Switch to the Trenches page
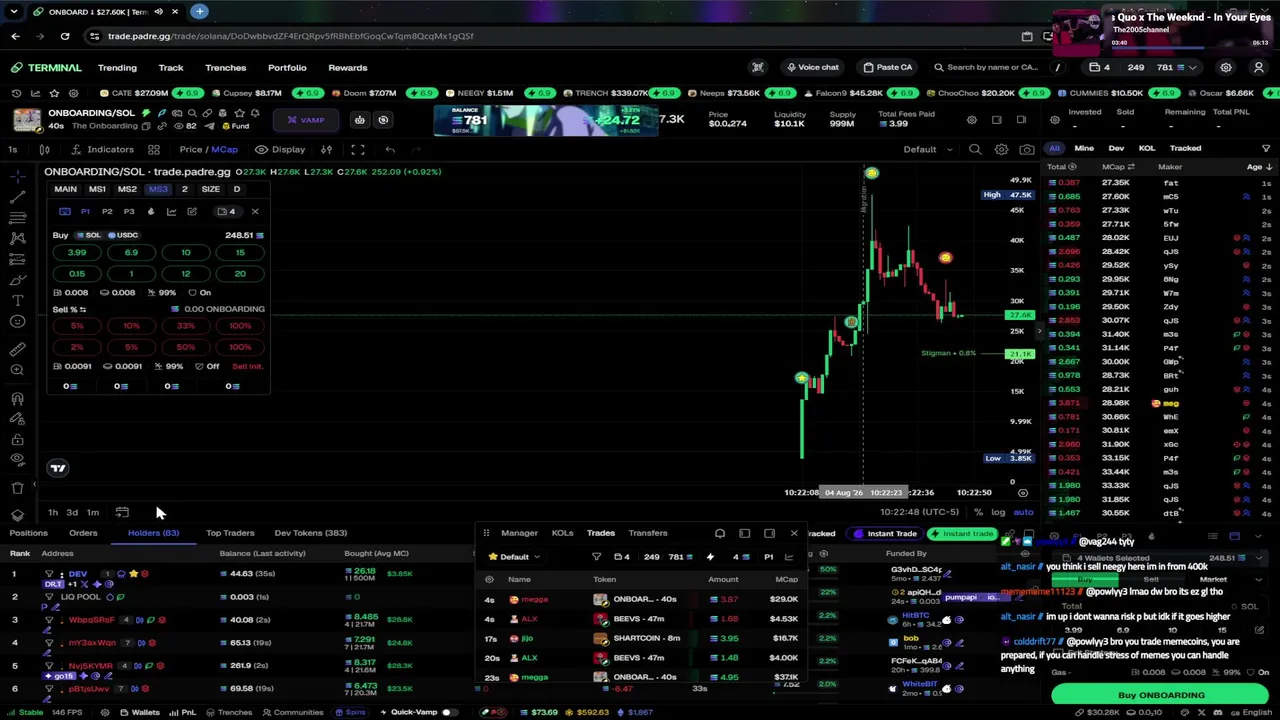Viewport: 1280px width, 720px height. [225, 68]
